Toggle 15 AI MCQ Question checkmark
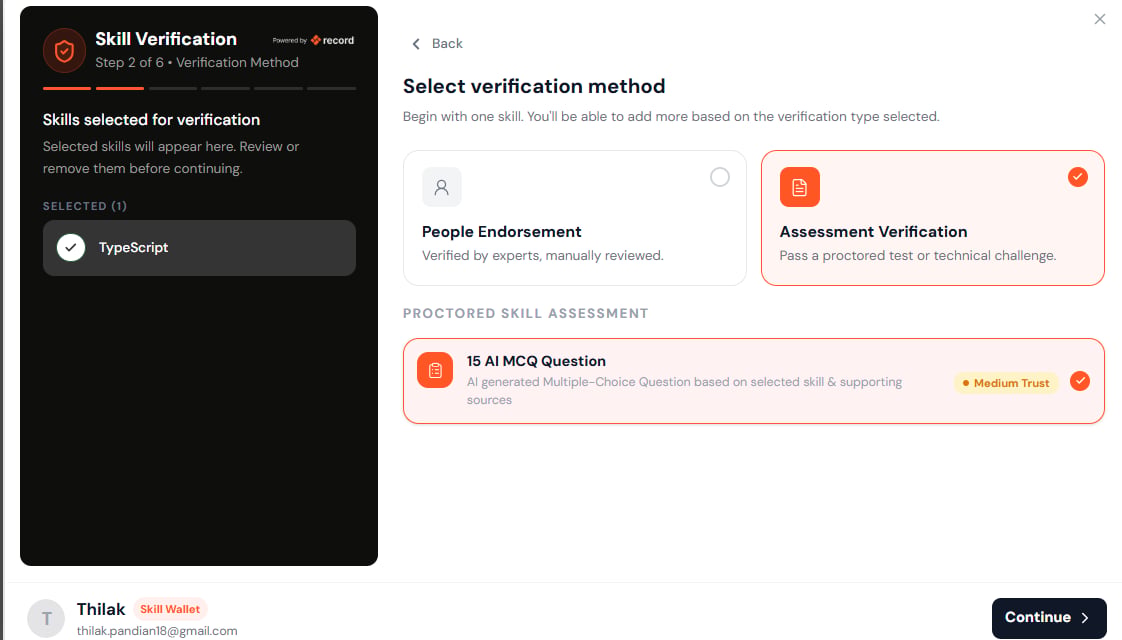Screen dimensions: 1122x640 [1080, 382]
